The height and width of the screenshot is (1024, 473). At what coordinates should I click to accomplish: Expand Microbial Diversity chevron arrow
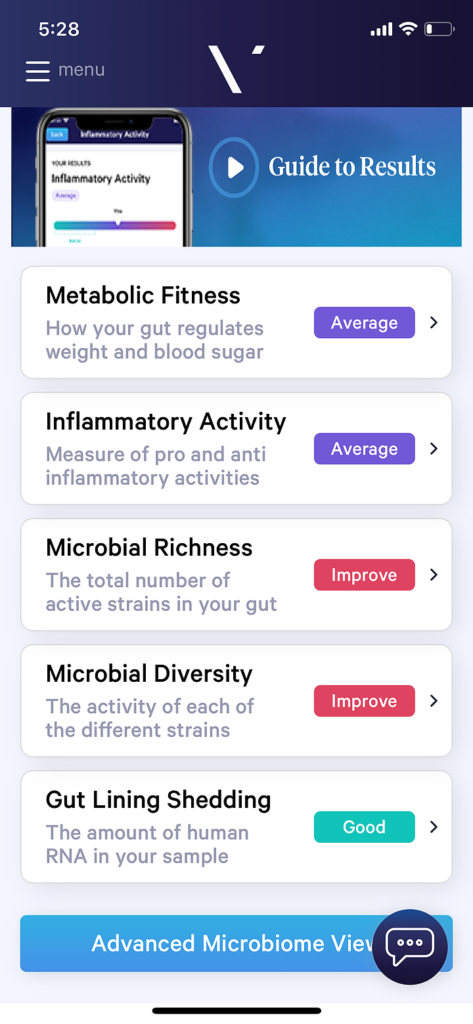click(x=433, y=701)
